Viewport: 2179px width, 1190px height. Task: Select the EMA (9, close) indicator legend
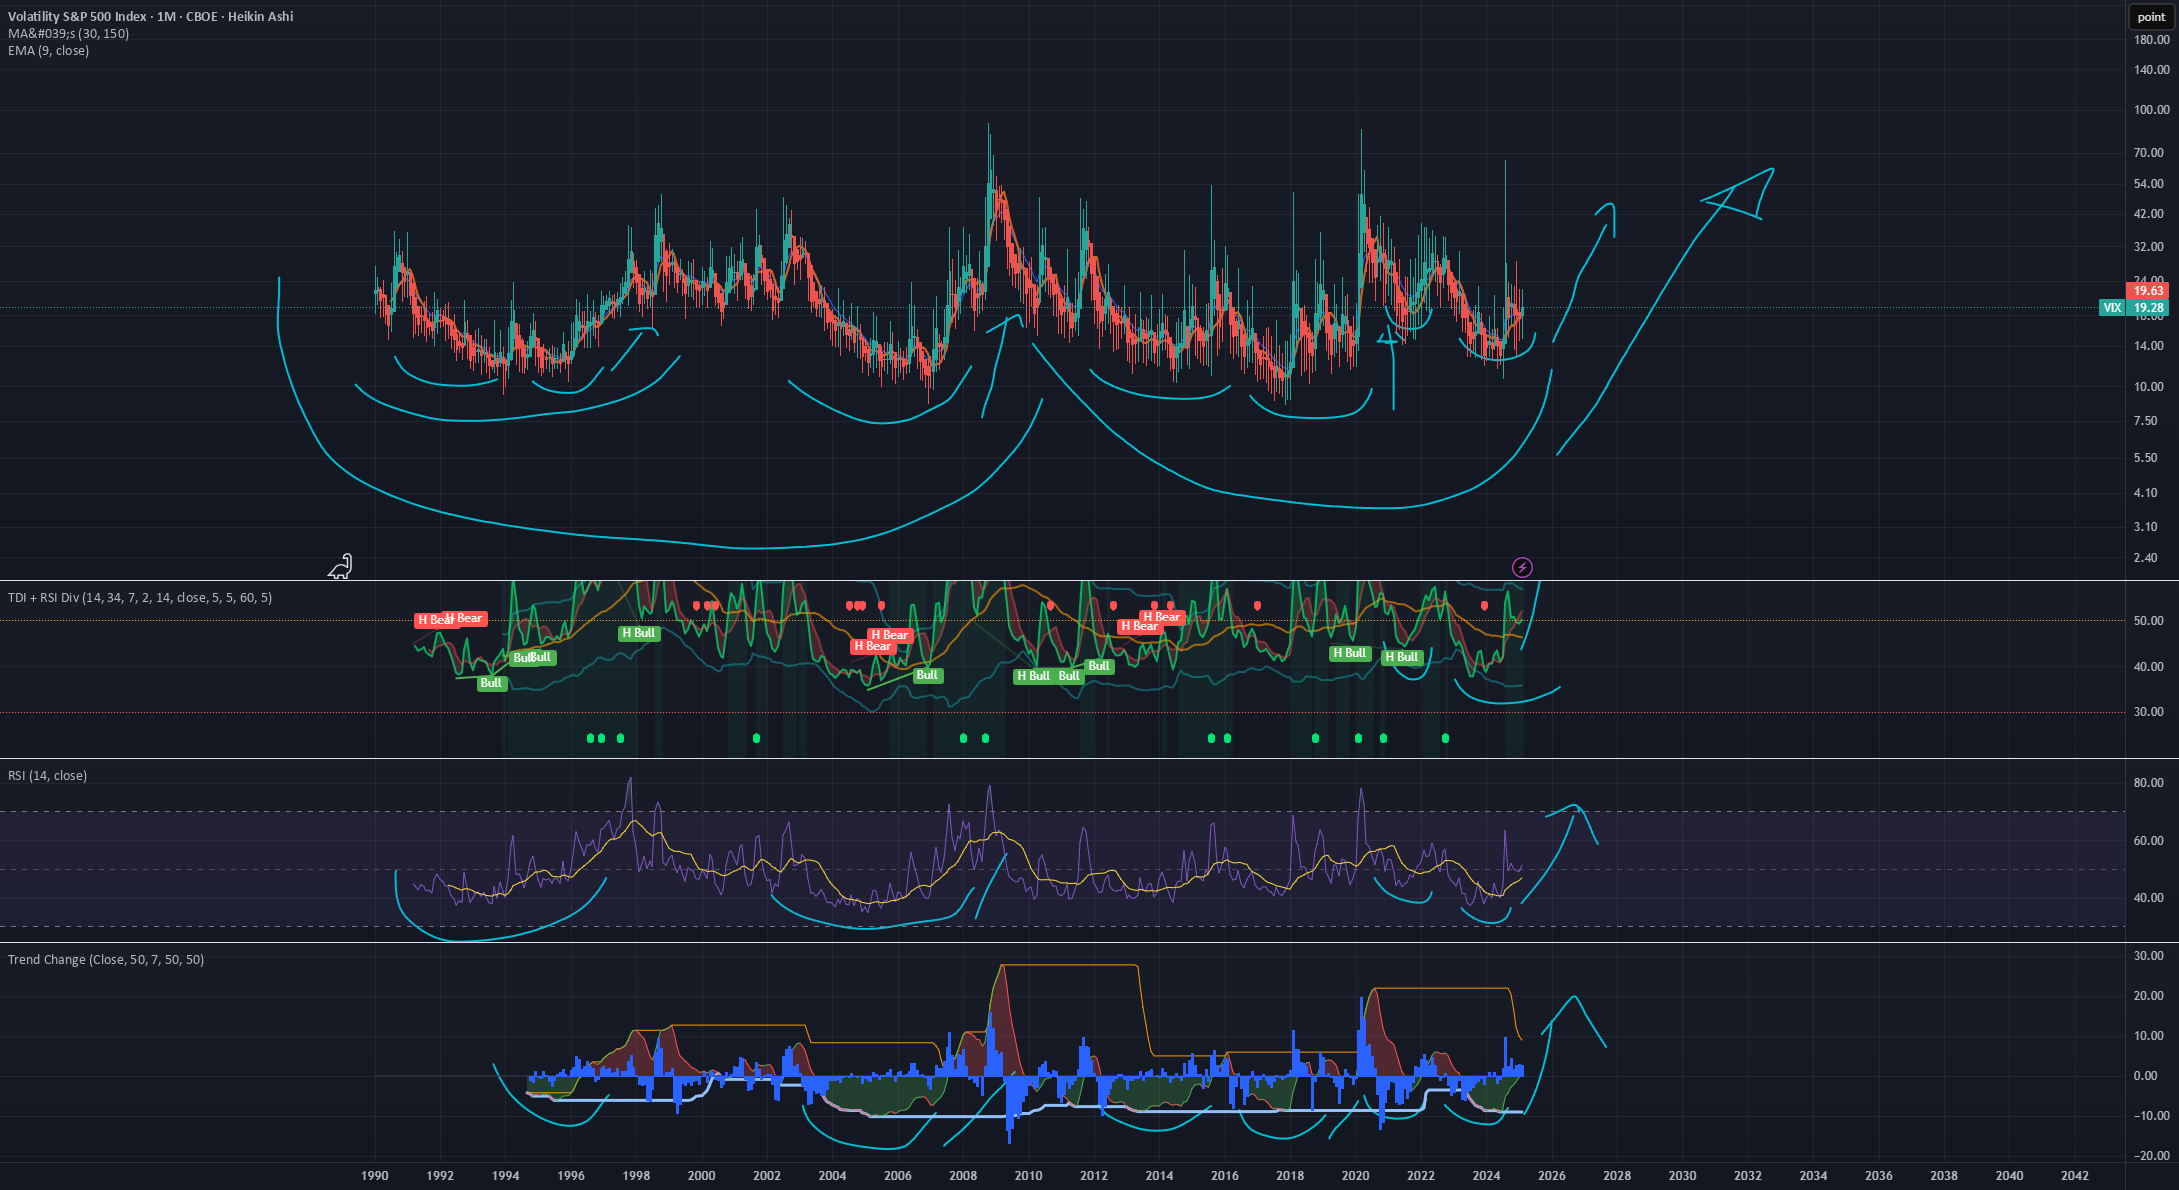tap(48, 51)
